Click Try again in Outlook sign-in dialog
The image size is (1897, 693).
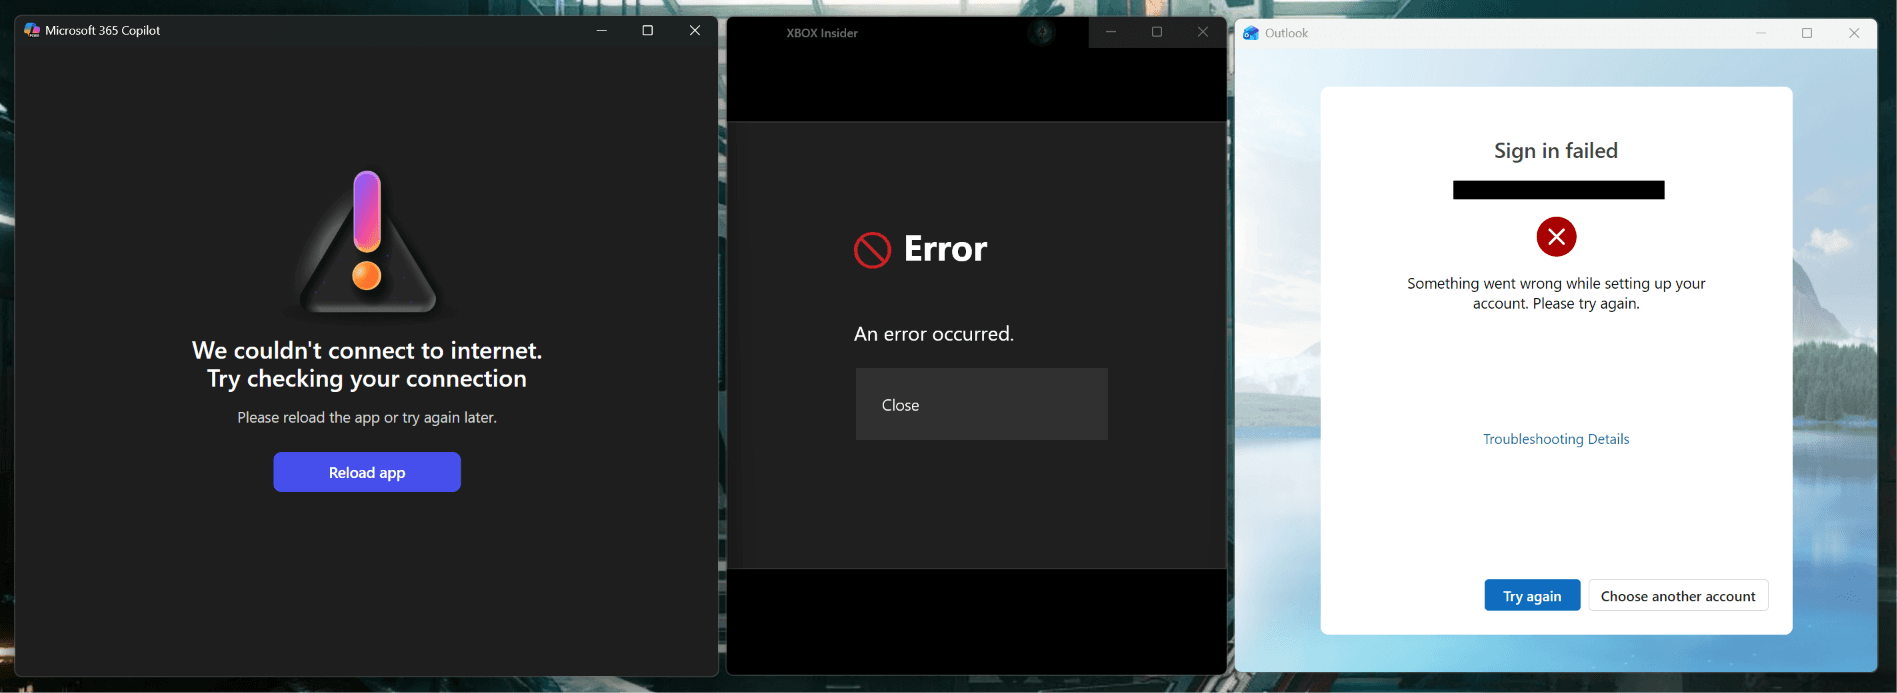pos(1532,595)
